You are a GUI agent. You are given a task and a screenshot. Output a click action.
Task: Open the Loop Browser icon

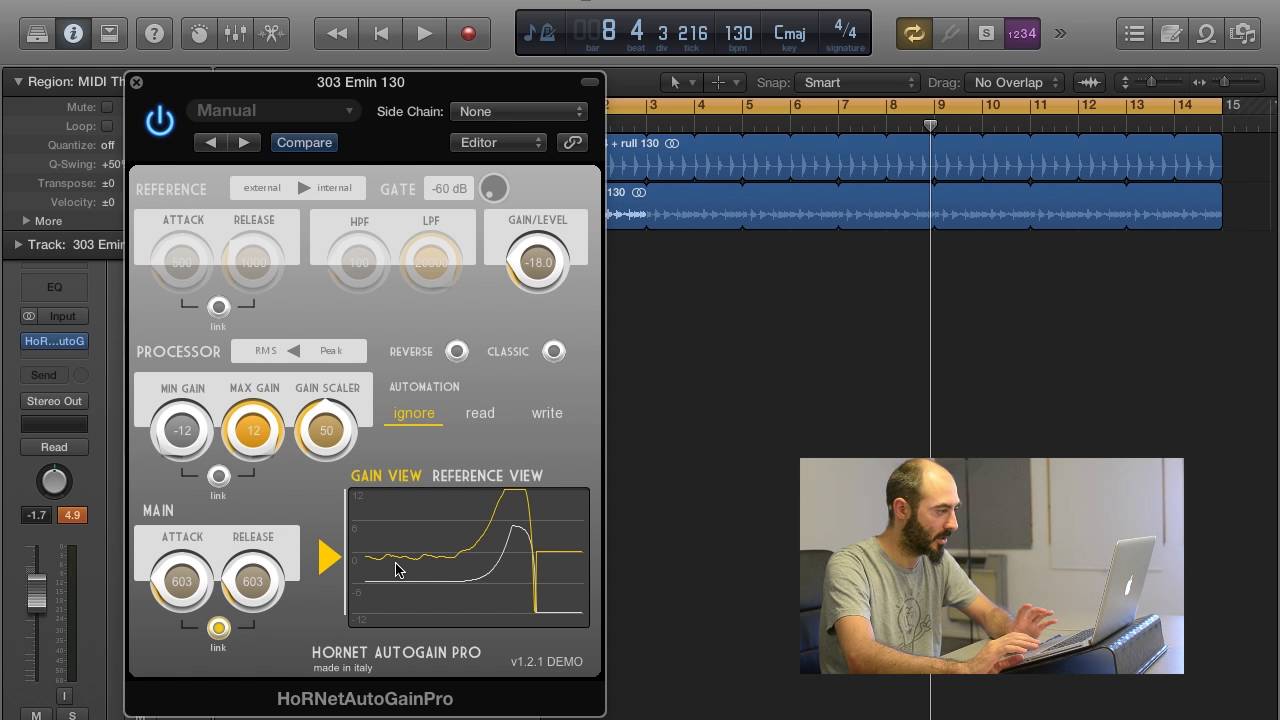click(x=1206, y=33)
